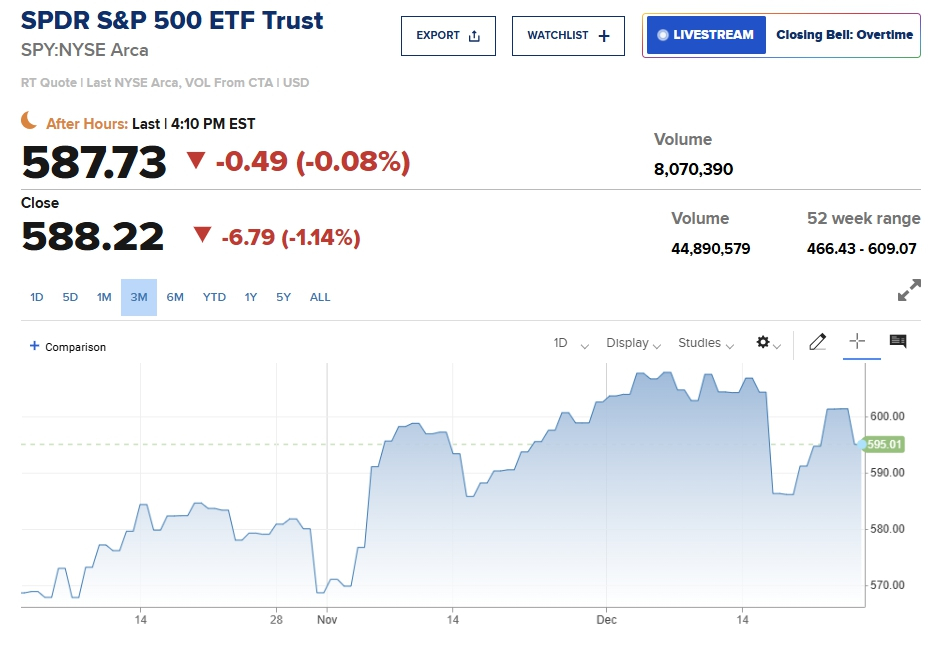933x645 pixels.
Task: Select the ALL time range
Action: (320, 297)
